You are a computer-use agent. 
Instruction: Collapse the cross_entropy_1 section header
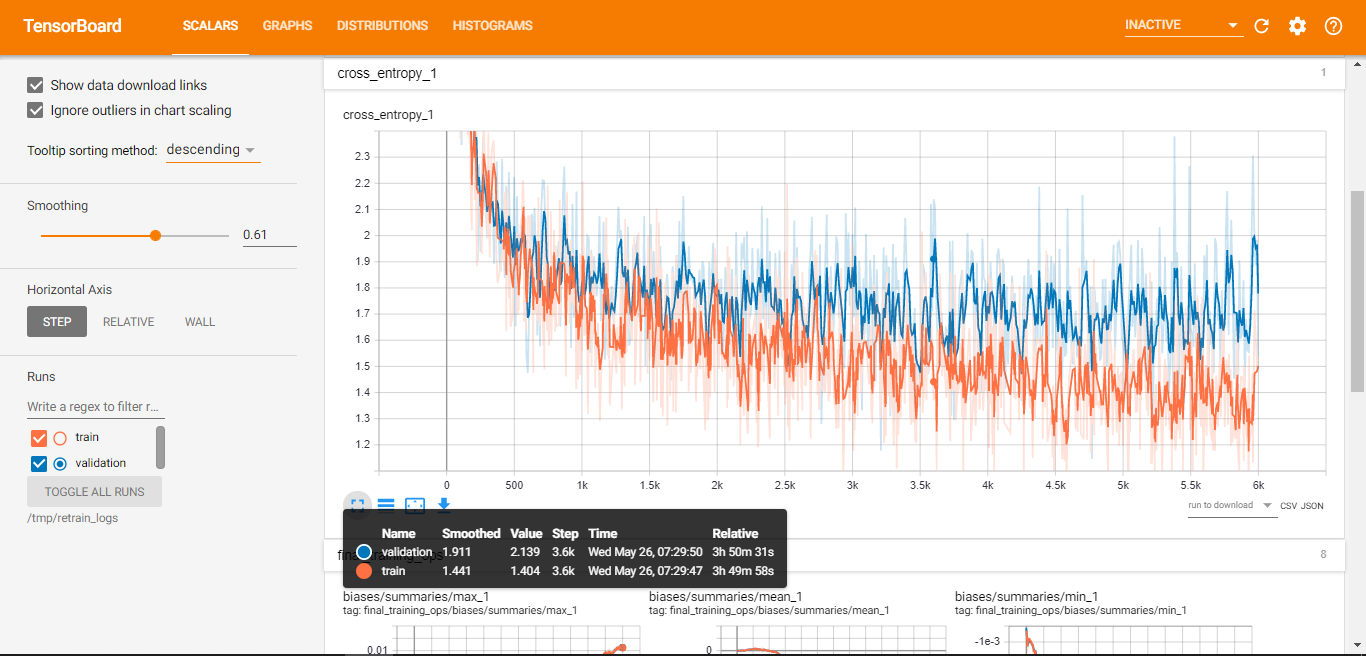pos(834,73)
